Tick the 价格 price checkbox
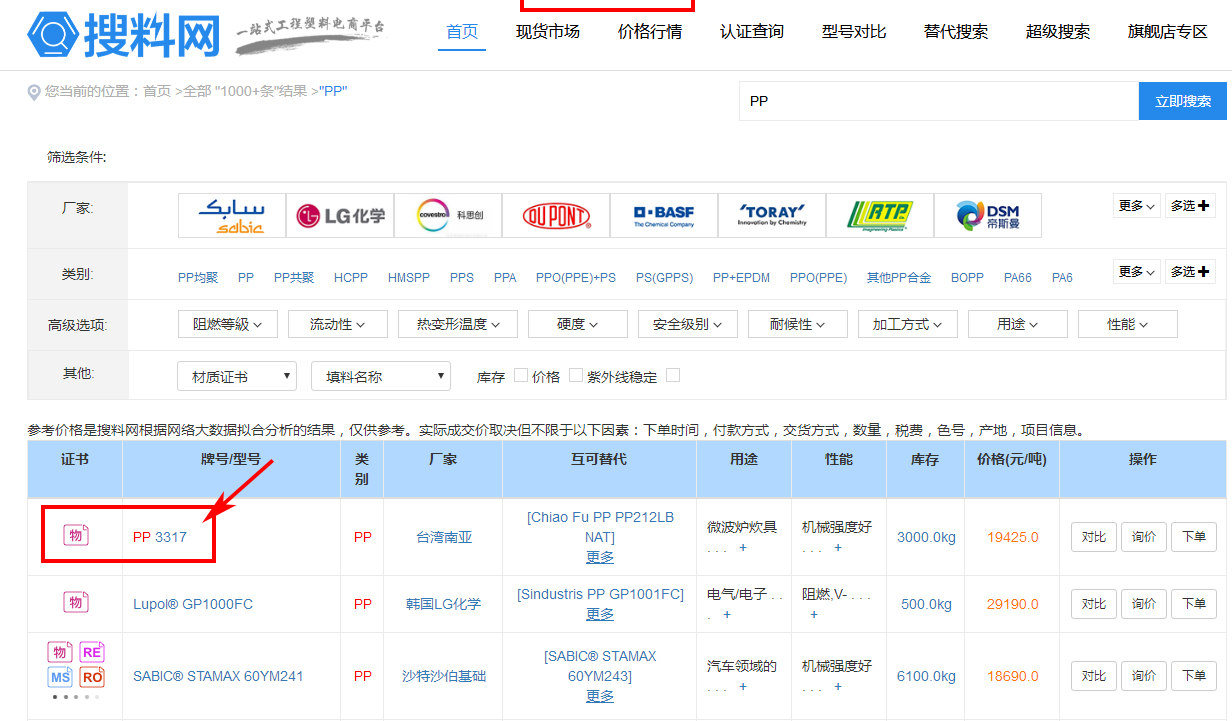 coord(575,375)
